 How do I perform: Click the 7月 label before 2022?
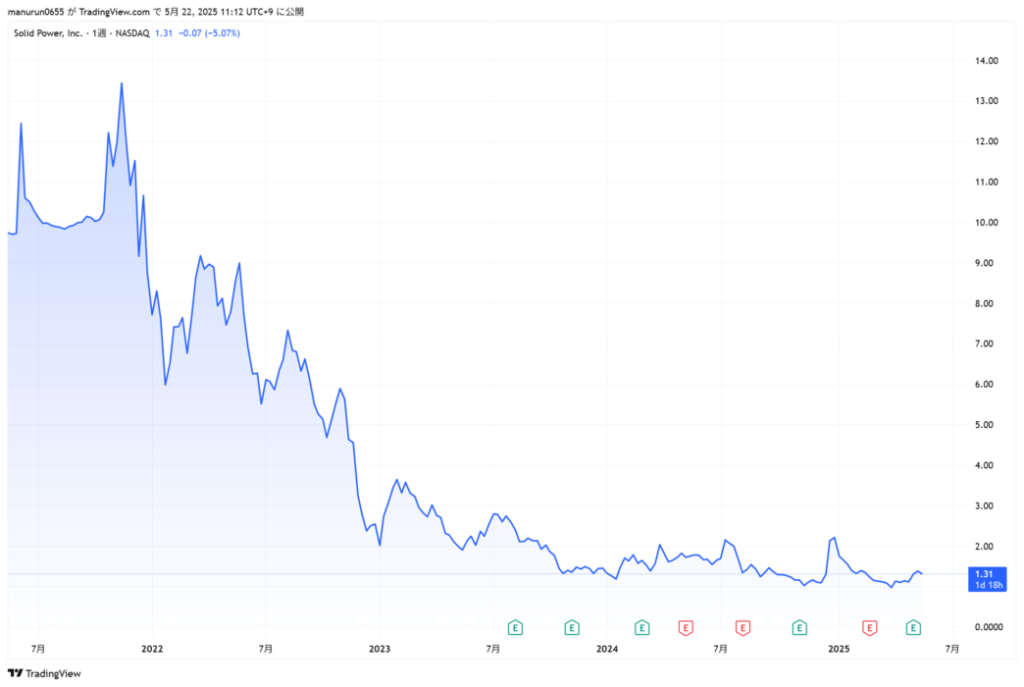pyautogui.click(x=38, y=648)
